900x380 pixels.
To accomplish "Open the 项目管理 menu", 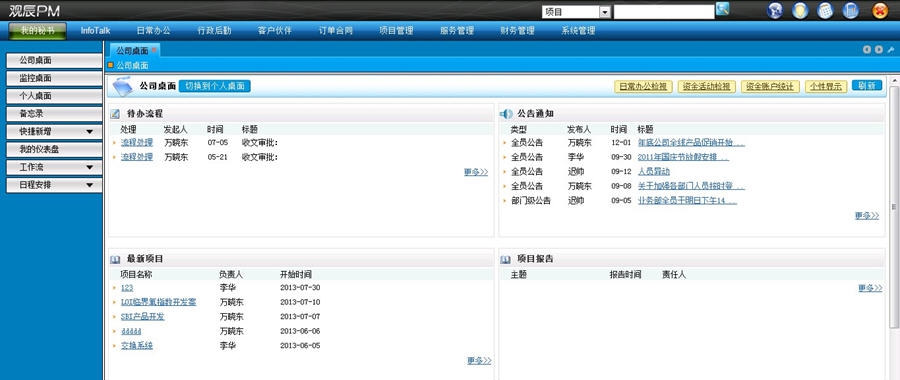I will click(396, 30).
